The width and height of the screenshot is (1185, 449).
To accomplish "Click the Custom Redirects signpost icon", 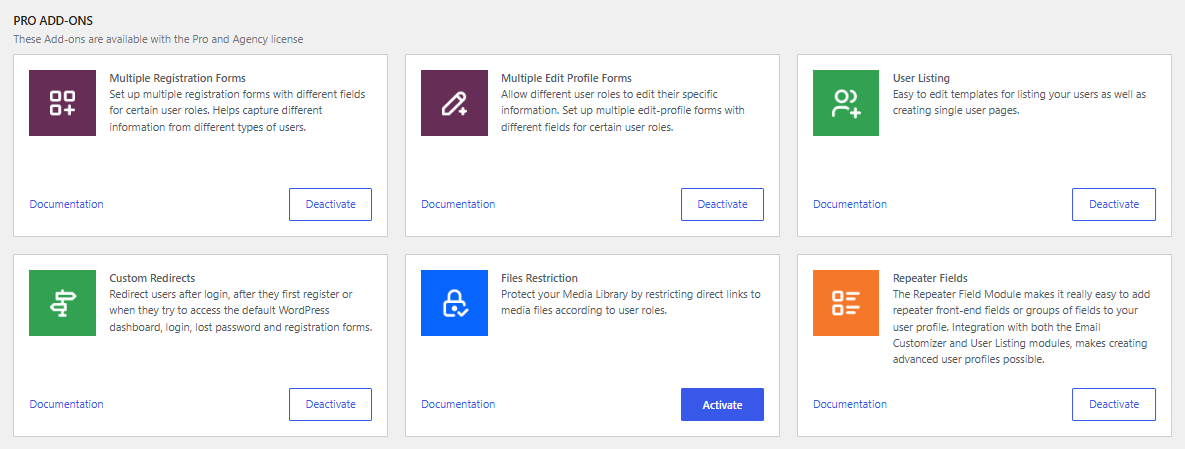I will coord(62,303).
